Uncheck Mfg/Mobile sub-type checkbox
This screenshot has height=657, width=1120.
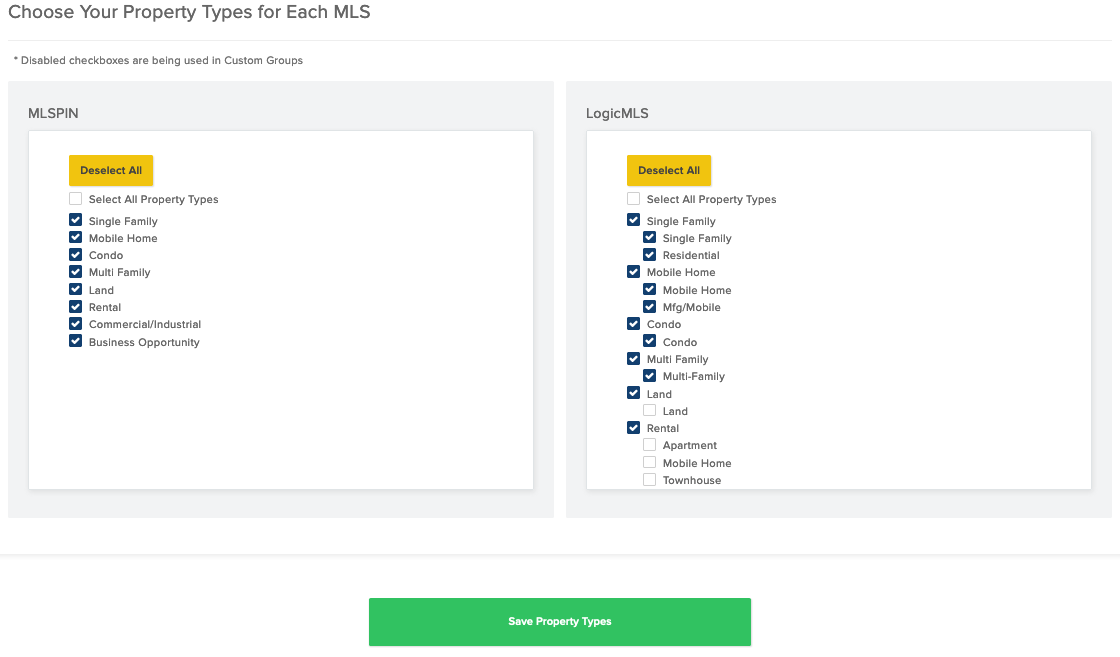649,306
